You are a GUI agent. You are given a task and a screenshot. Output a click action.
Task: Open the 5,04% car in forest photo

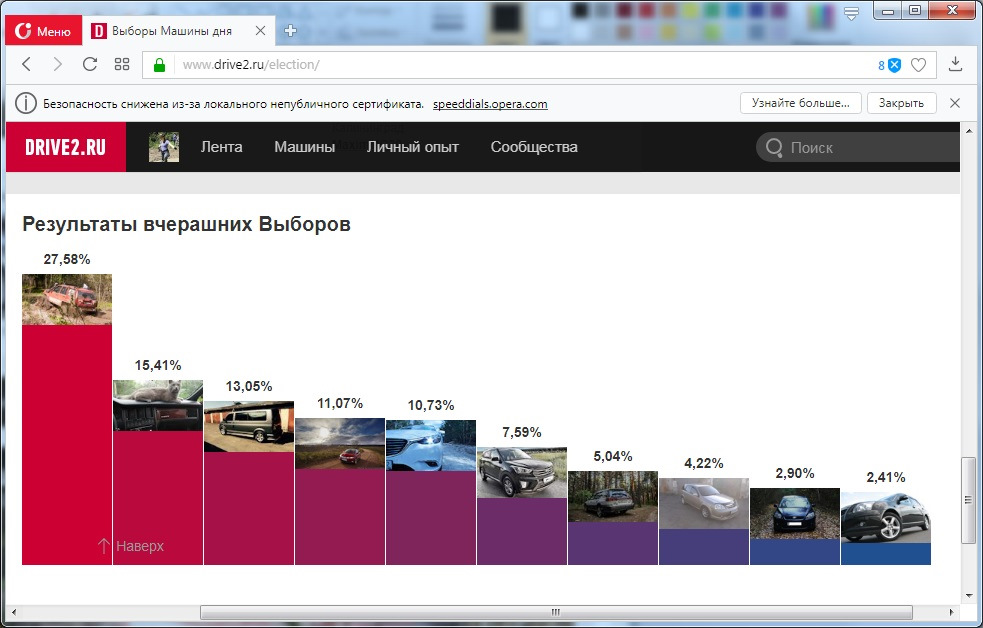(x=613, y=496)
